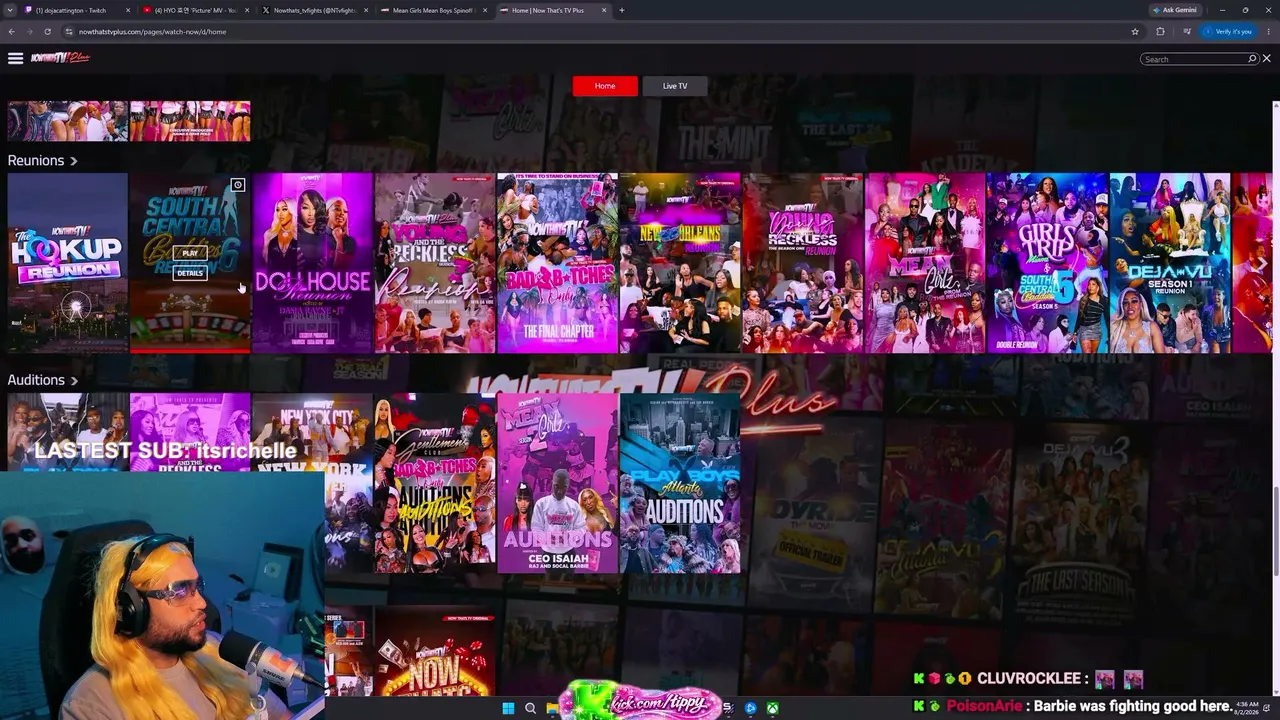The height and width of the screenshot is (720, 1280).
Task: Close the Nowthats_tvfights X tab
Action: 366,10
